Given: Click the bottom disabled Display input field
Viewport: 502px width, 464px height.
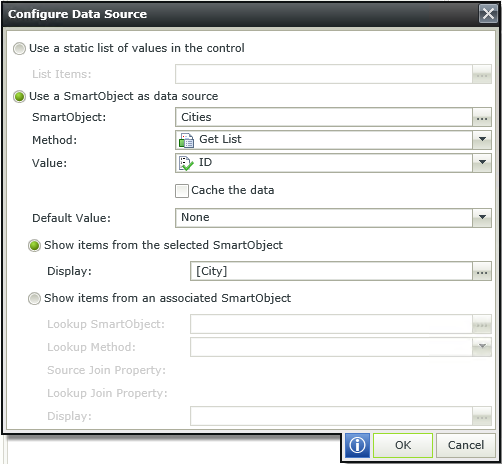Looking at the screenshot, I should click(331, 416).
